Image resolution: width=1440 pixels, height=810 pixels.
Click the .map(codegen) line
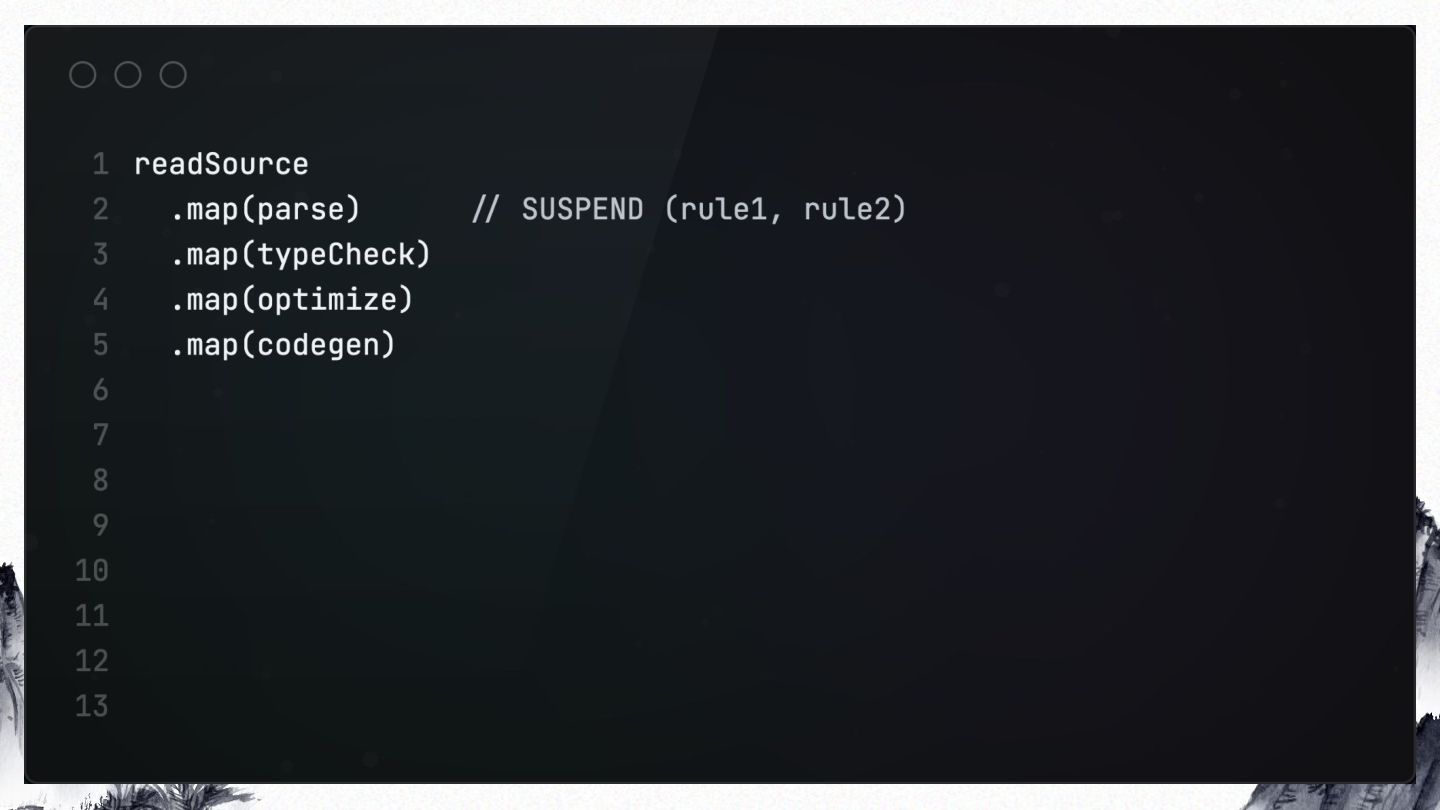tap(283, 345)
